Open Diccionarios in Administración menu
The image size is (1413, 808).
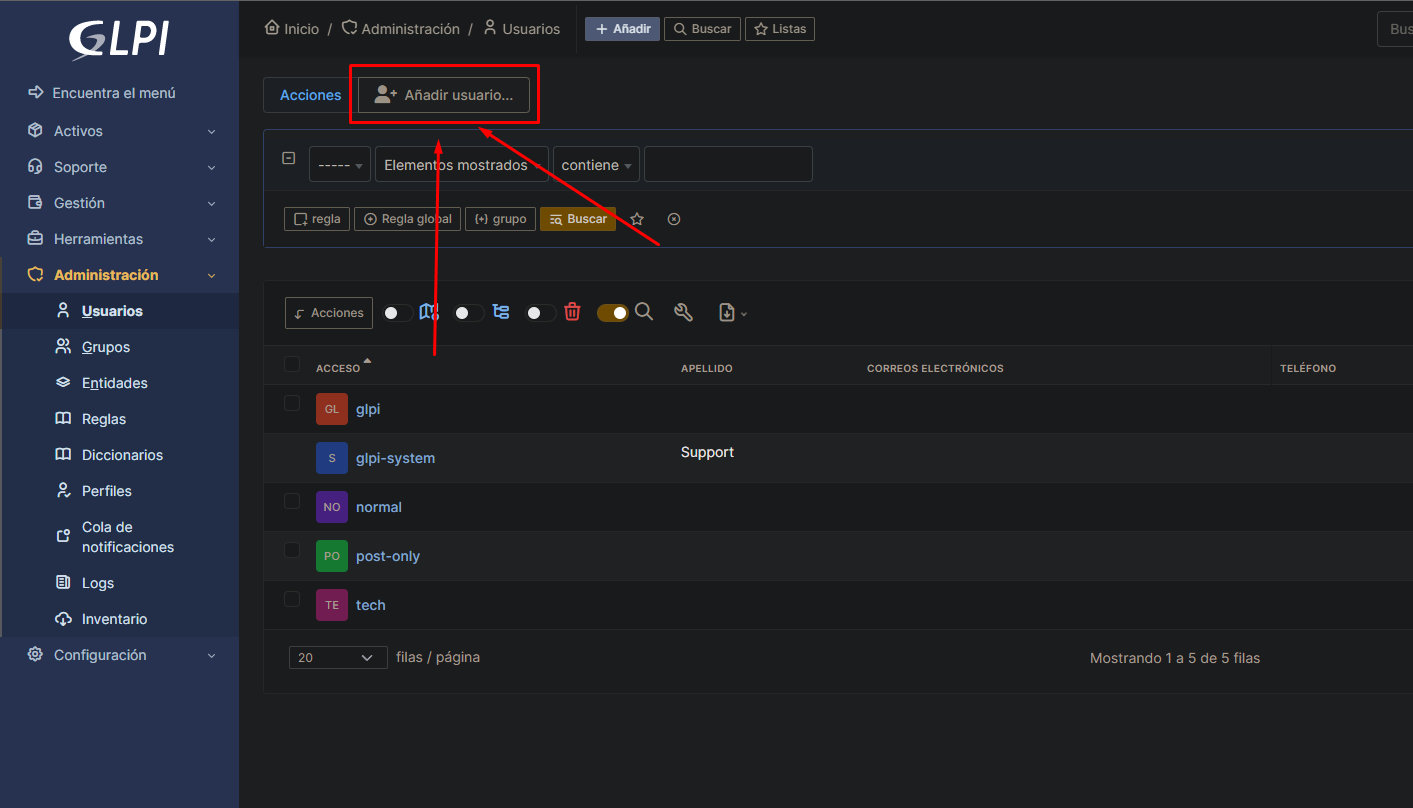click(122, 455)
